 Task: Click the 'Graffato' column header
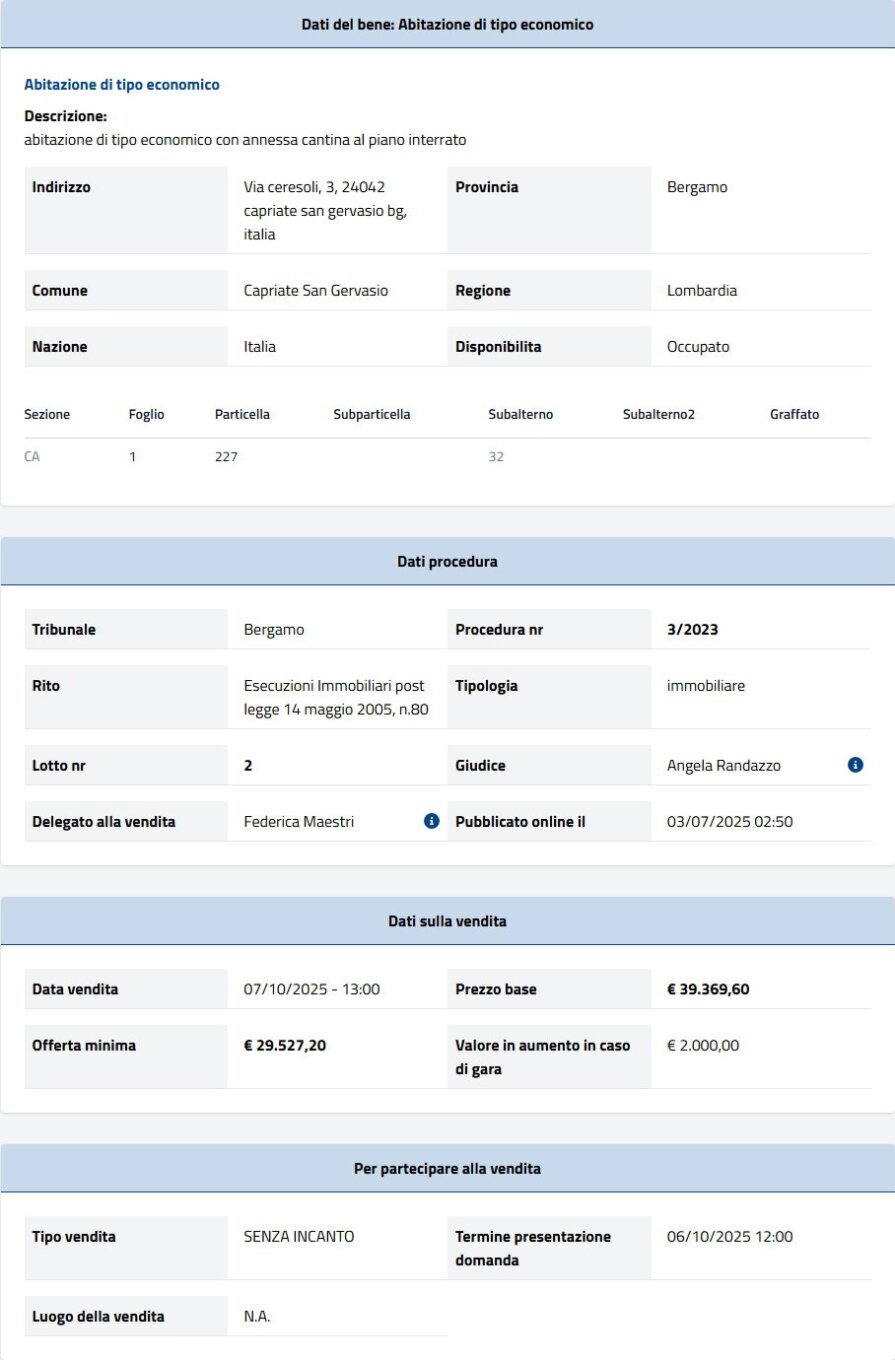(795, 414)
